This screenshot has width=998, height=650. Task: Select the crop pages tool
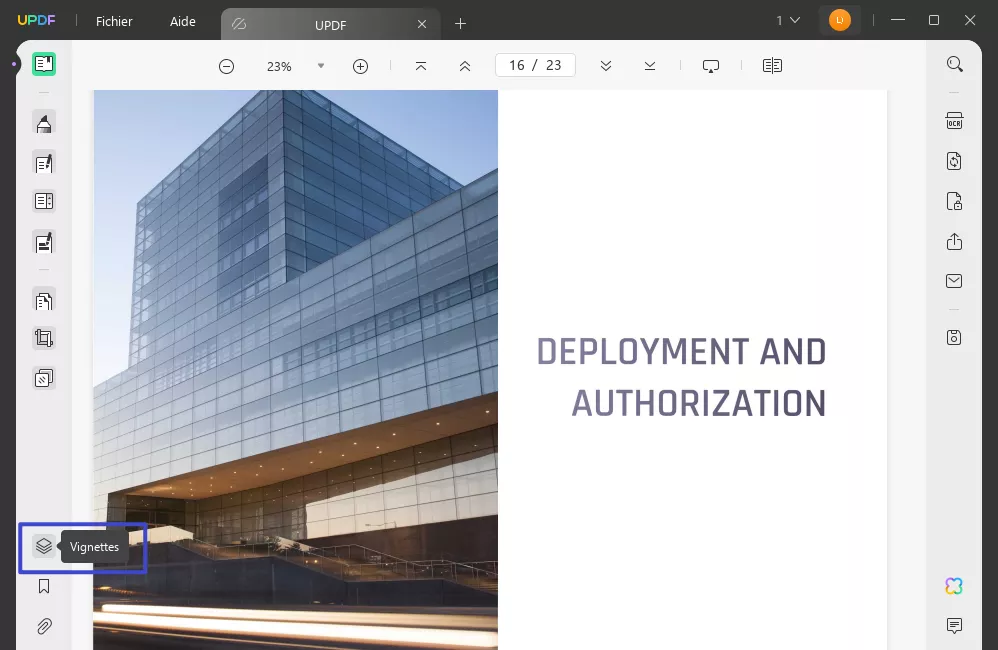click(x=44, y=337)
